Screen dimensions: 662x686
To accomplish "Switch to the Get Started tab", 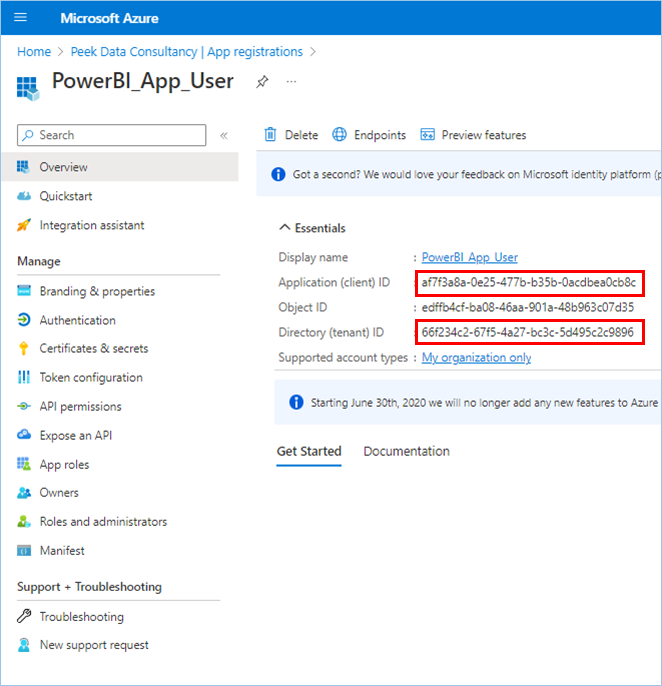I will click(309, 451).
